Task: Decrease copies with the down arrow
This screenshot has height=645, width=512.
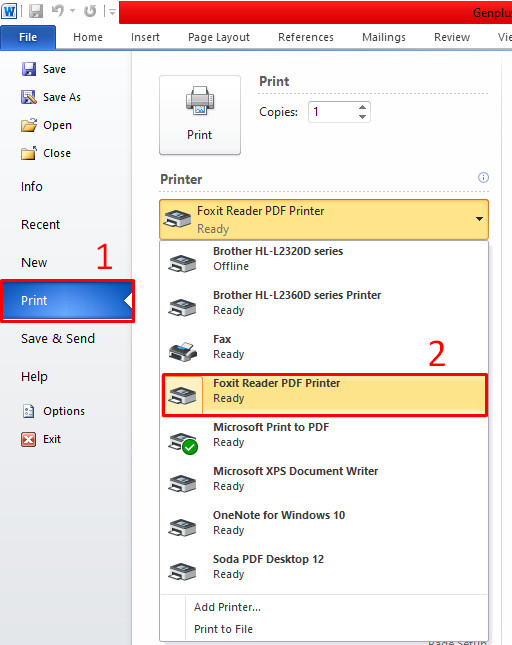Action: click(x=362, y=117)
